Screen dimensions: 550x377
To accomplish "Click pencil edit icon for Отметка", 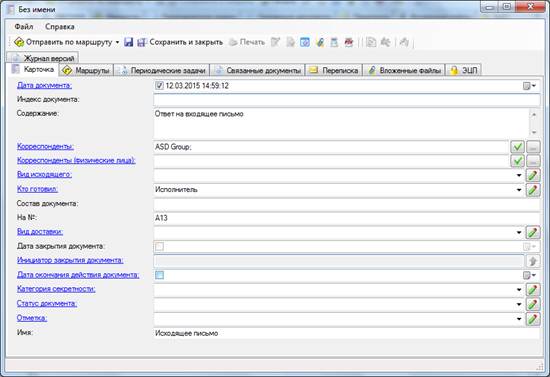I will [533, 318].
